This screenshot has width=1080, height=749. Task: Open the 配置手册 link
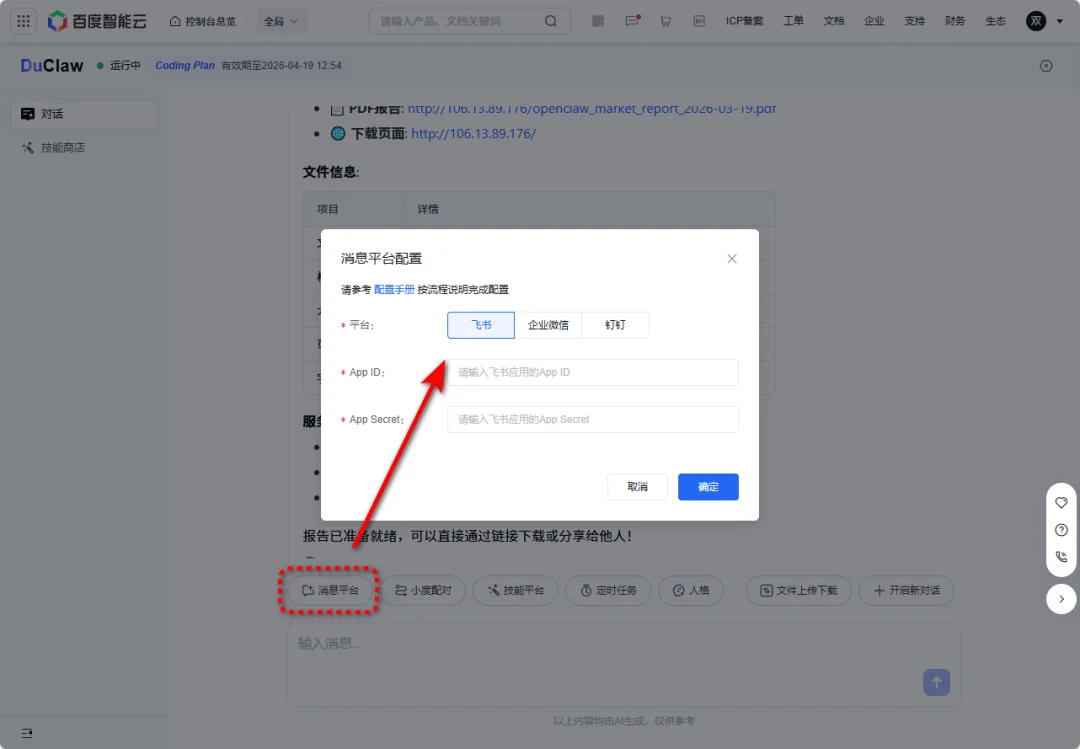(x=394, y=289)
